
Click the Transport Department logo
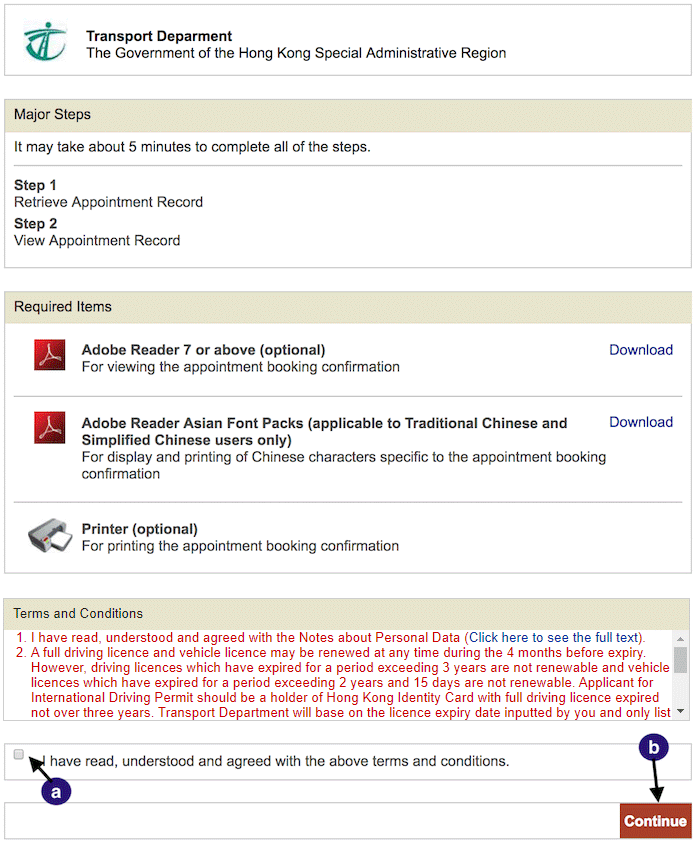click(44, 42)
